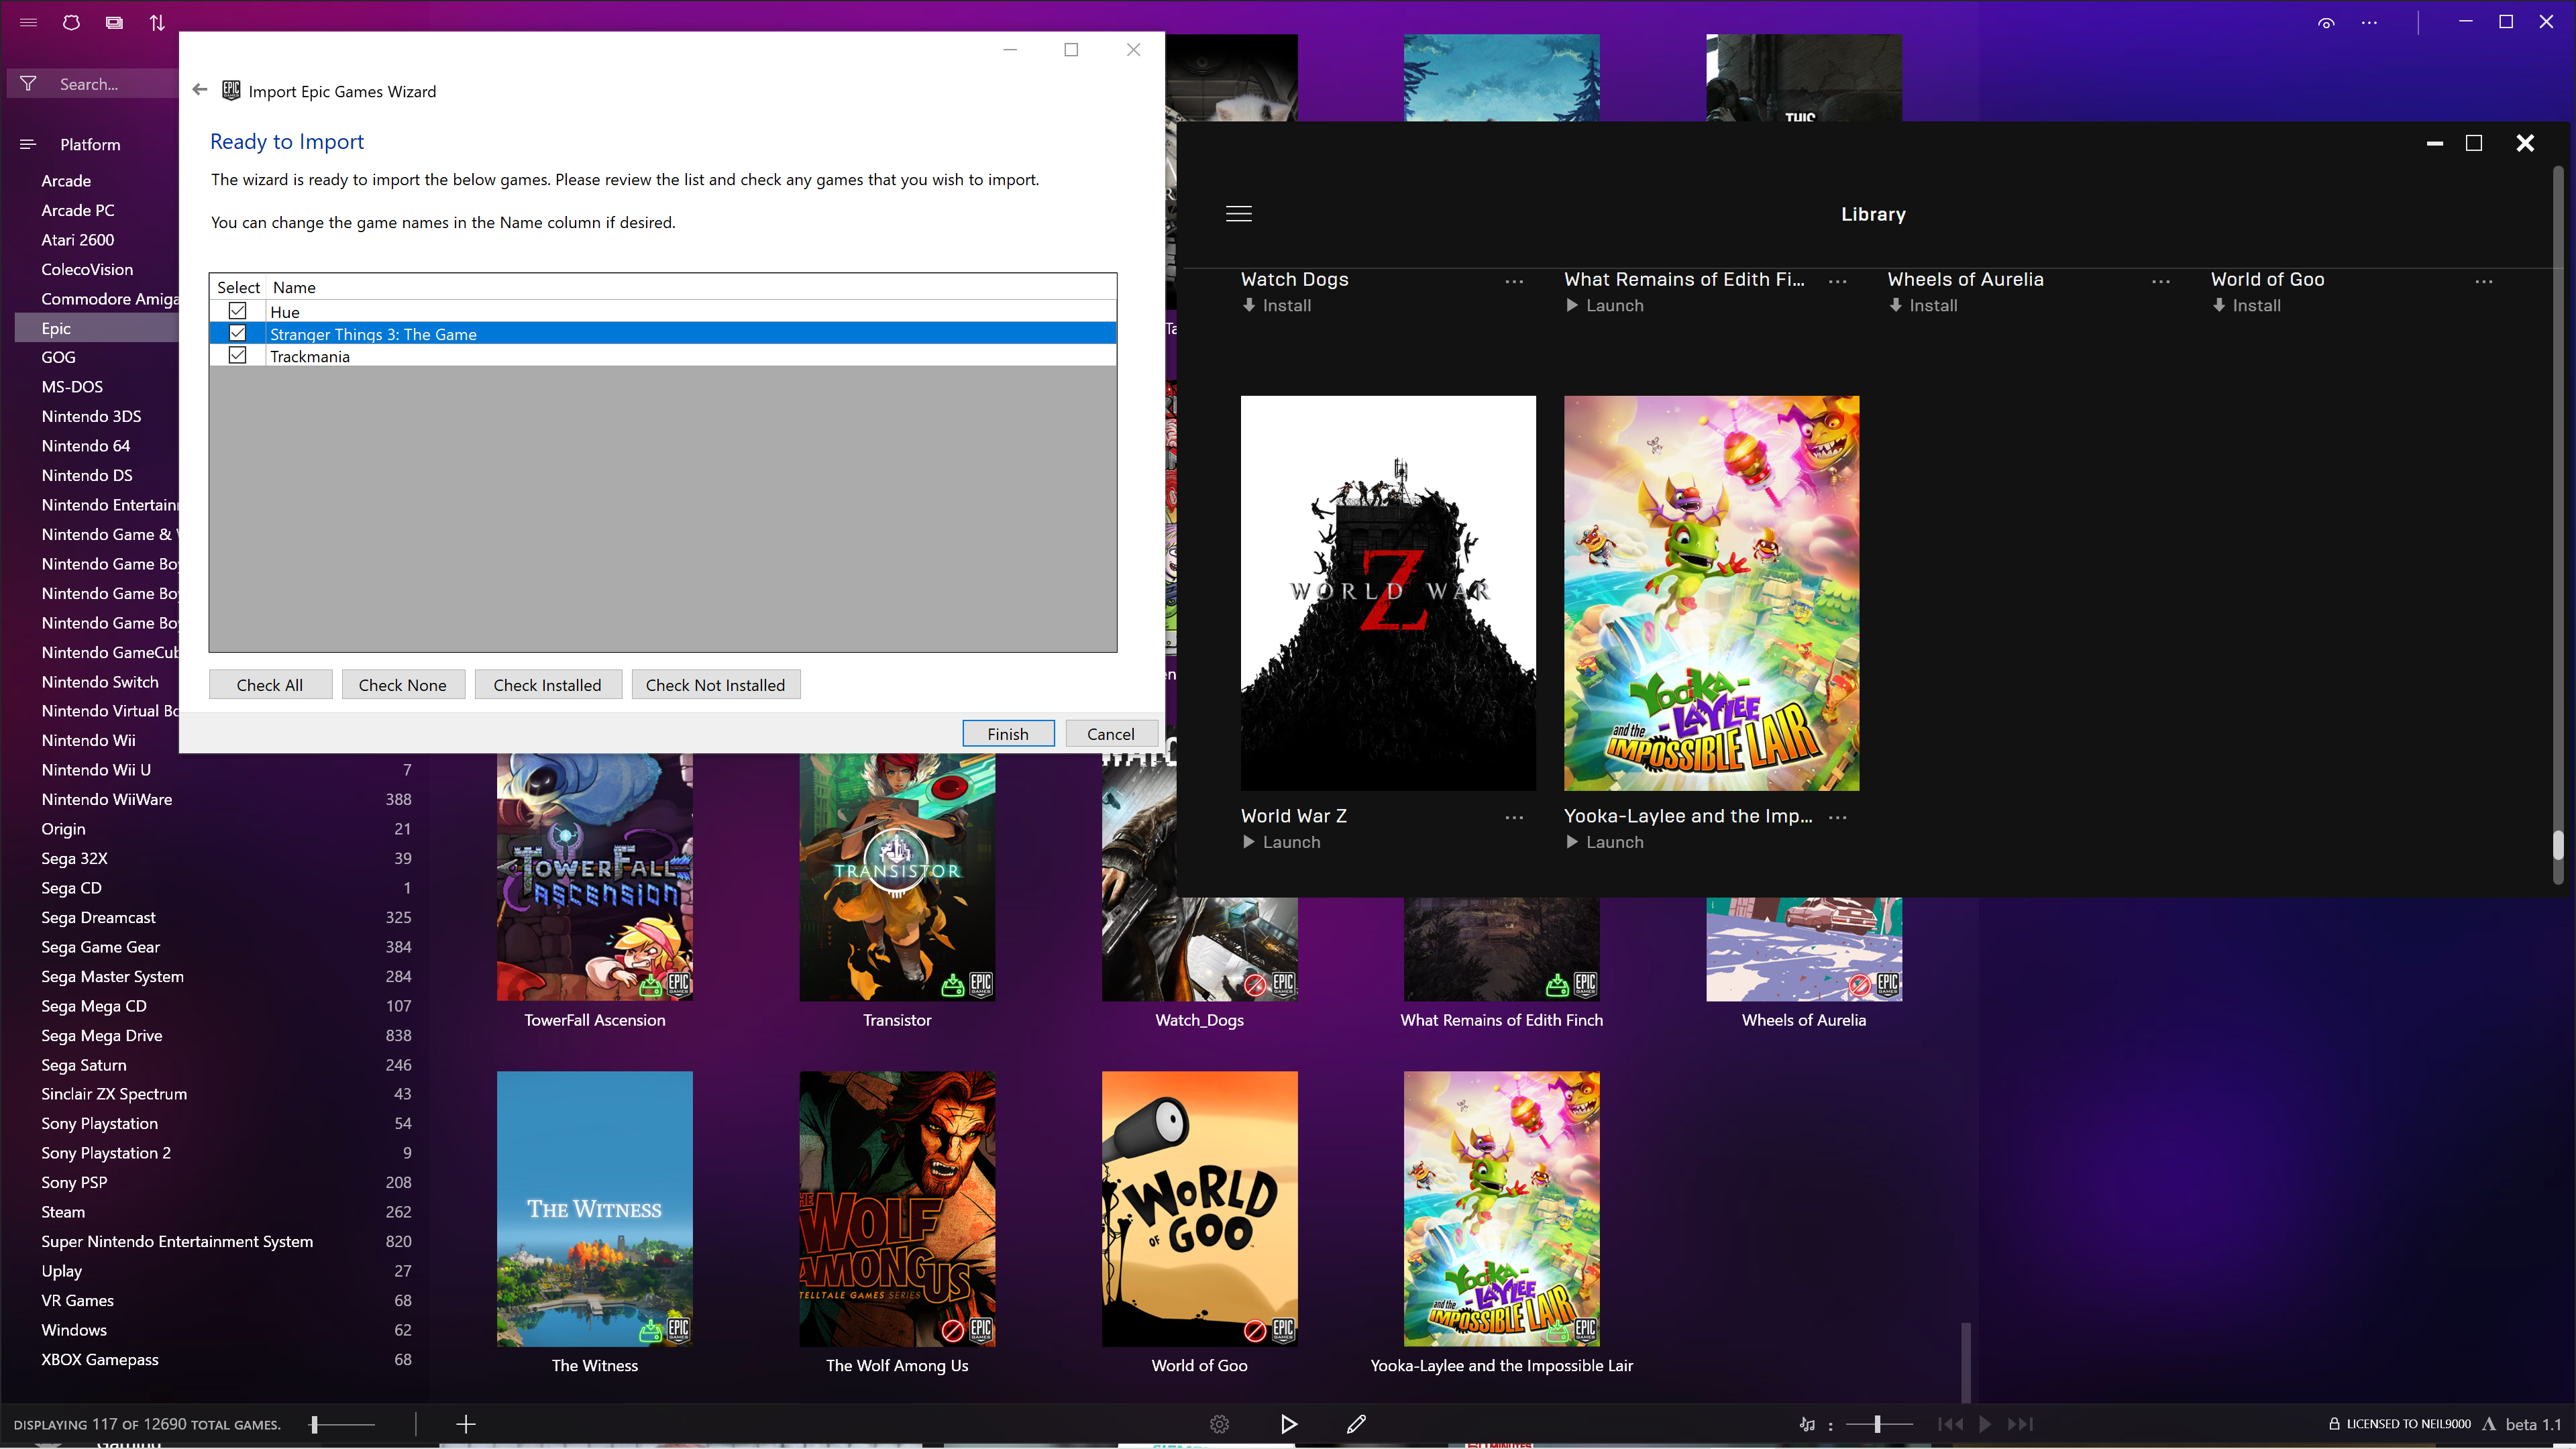Click the play game icon in the bottom bar
The image size is (2576, 1449).
point(1289,1424)
